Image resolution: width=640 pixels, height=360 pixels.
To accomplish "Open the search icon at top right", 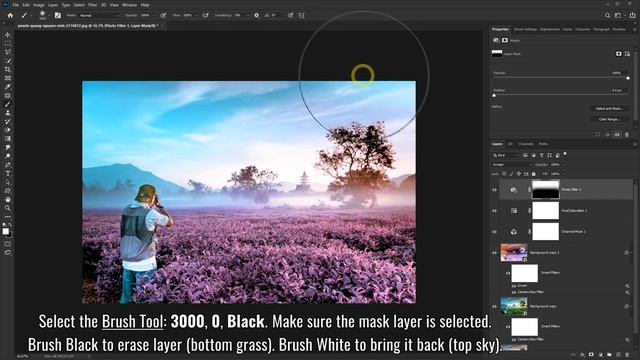I will (x=607, y=16).
